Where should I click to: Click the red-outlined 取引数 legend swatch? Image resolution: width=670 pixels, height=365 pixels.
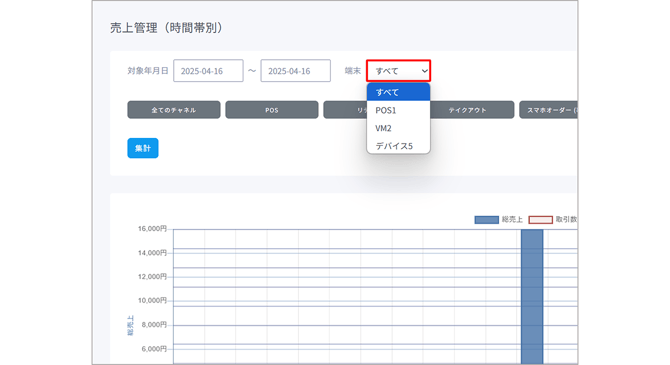541,220
